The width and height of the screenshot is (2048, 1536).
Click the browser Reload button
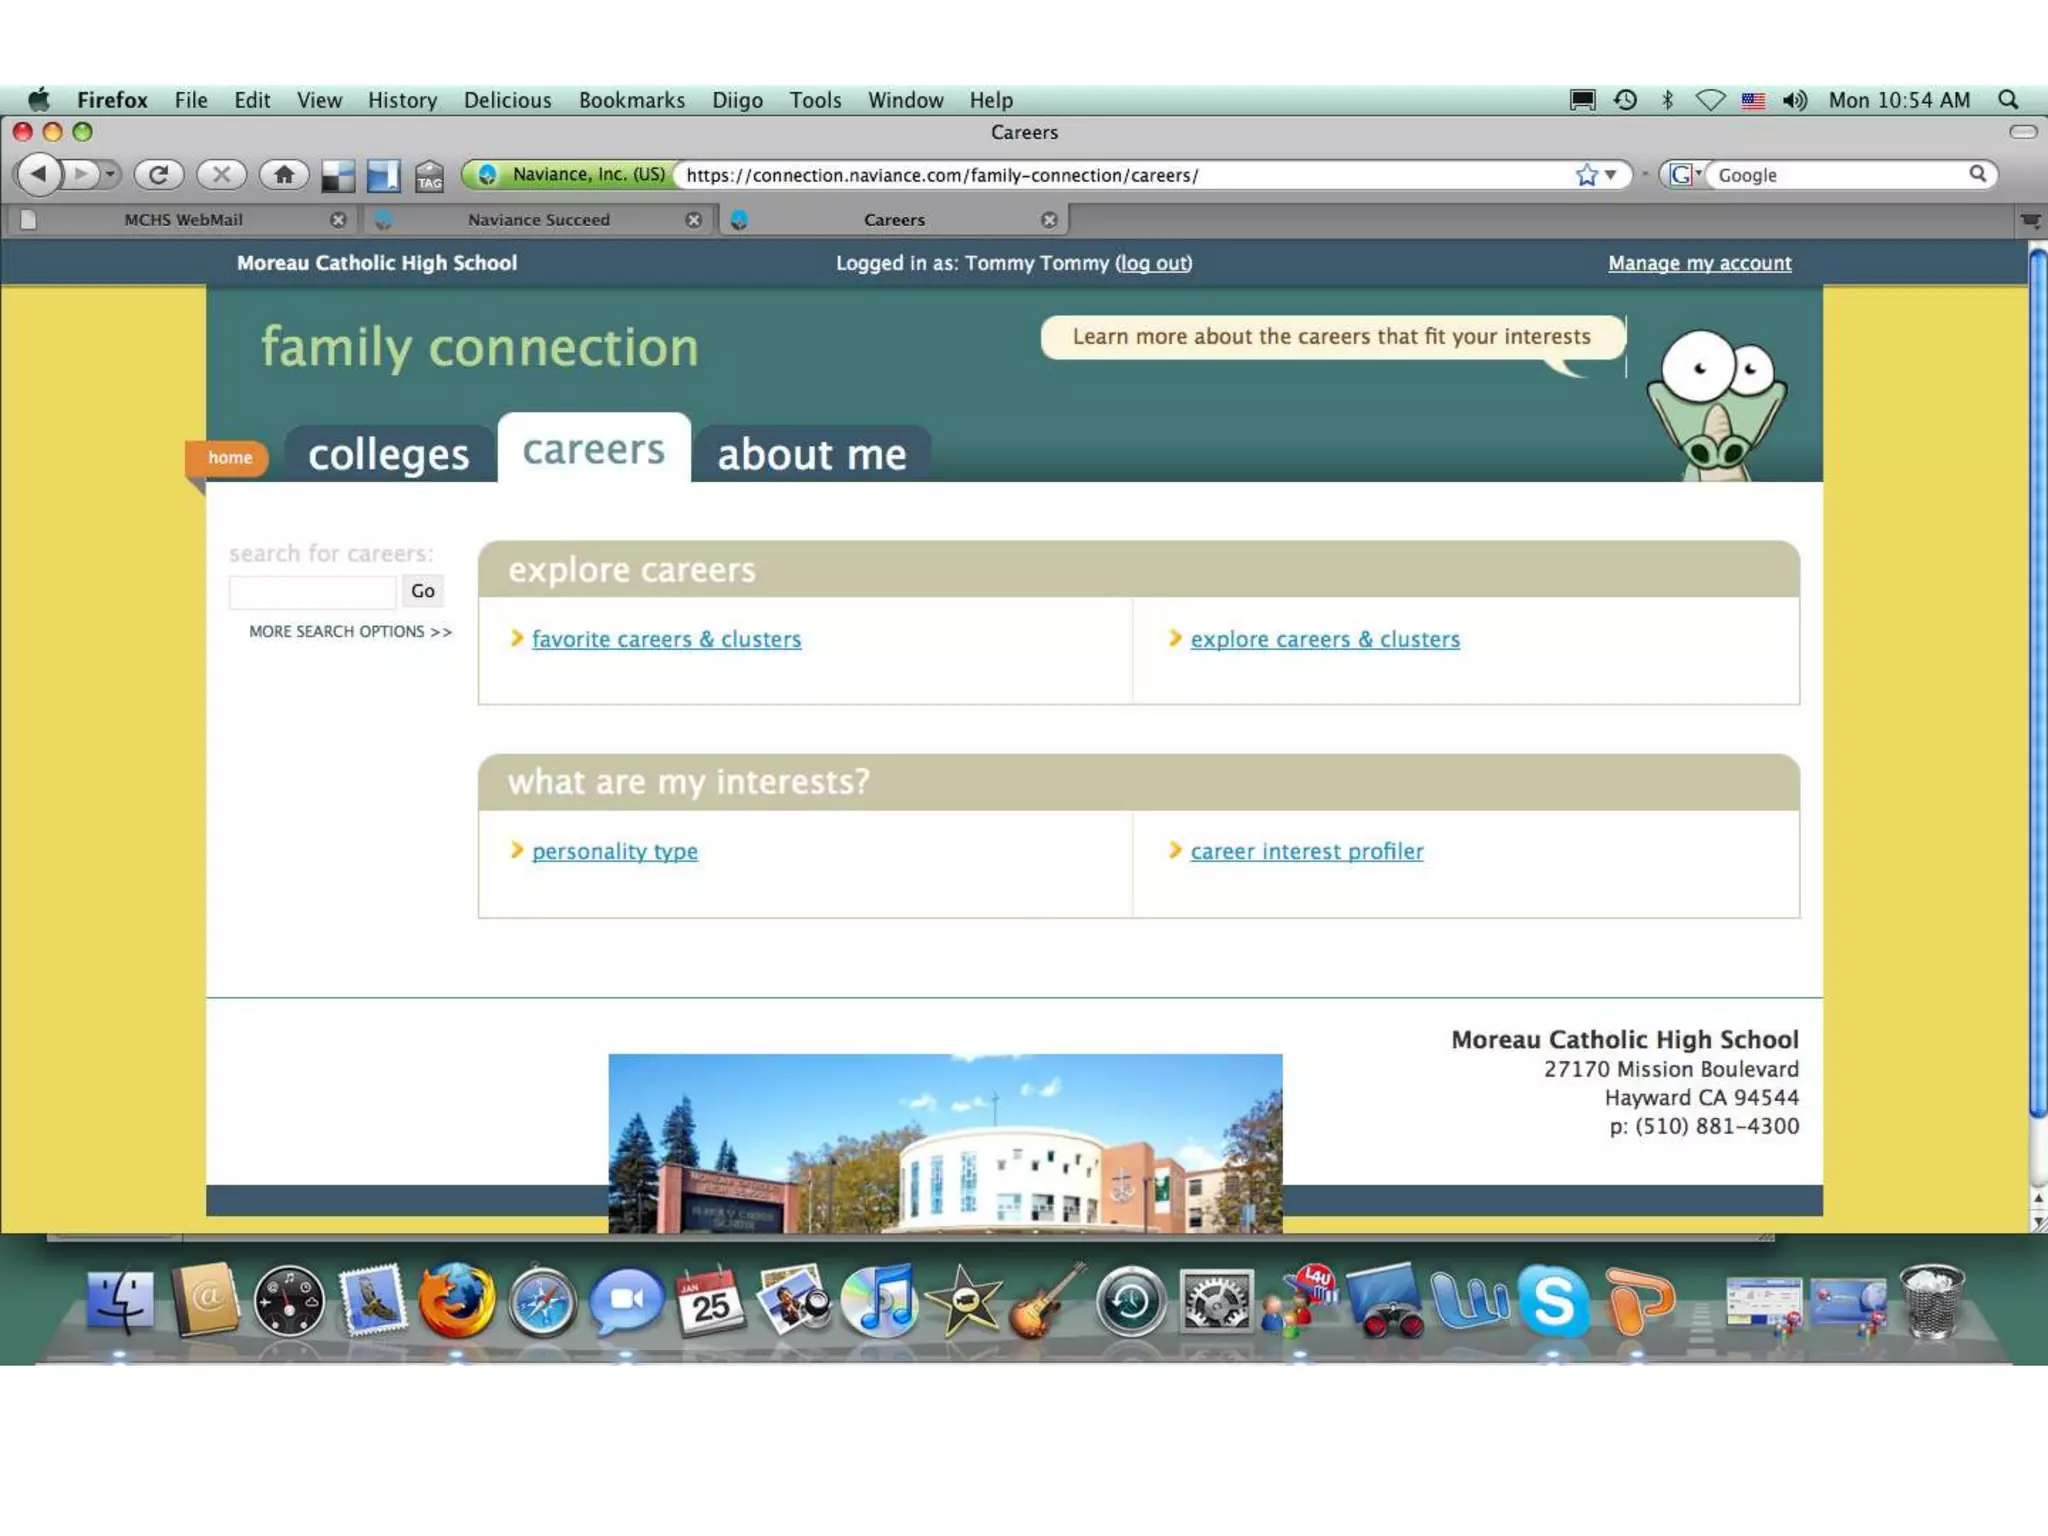pyautogui.click(x=158, y=175)
